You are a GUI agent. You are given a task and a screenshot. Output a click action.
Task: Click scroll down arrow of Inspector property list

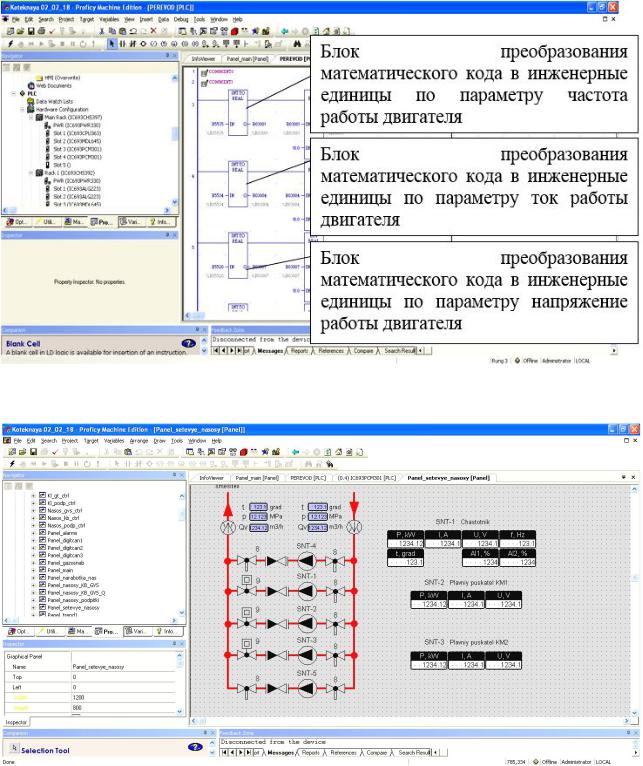pos(179,711)
